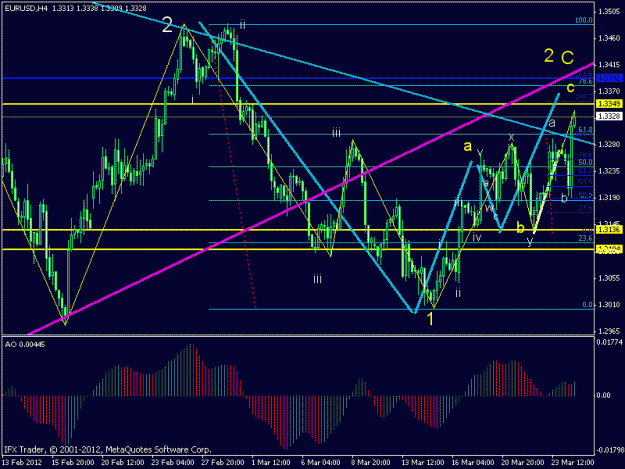Viewport: 625px width, 469px height.
Task: Select the 23 Mar 12:00 time label
Action: click(x=572, y=463)
